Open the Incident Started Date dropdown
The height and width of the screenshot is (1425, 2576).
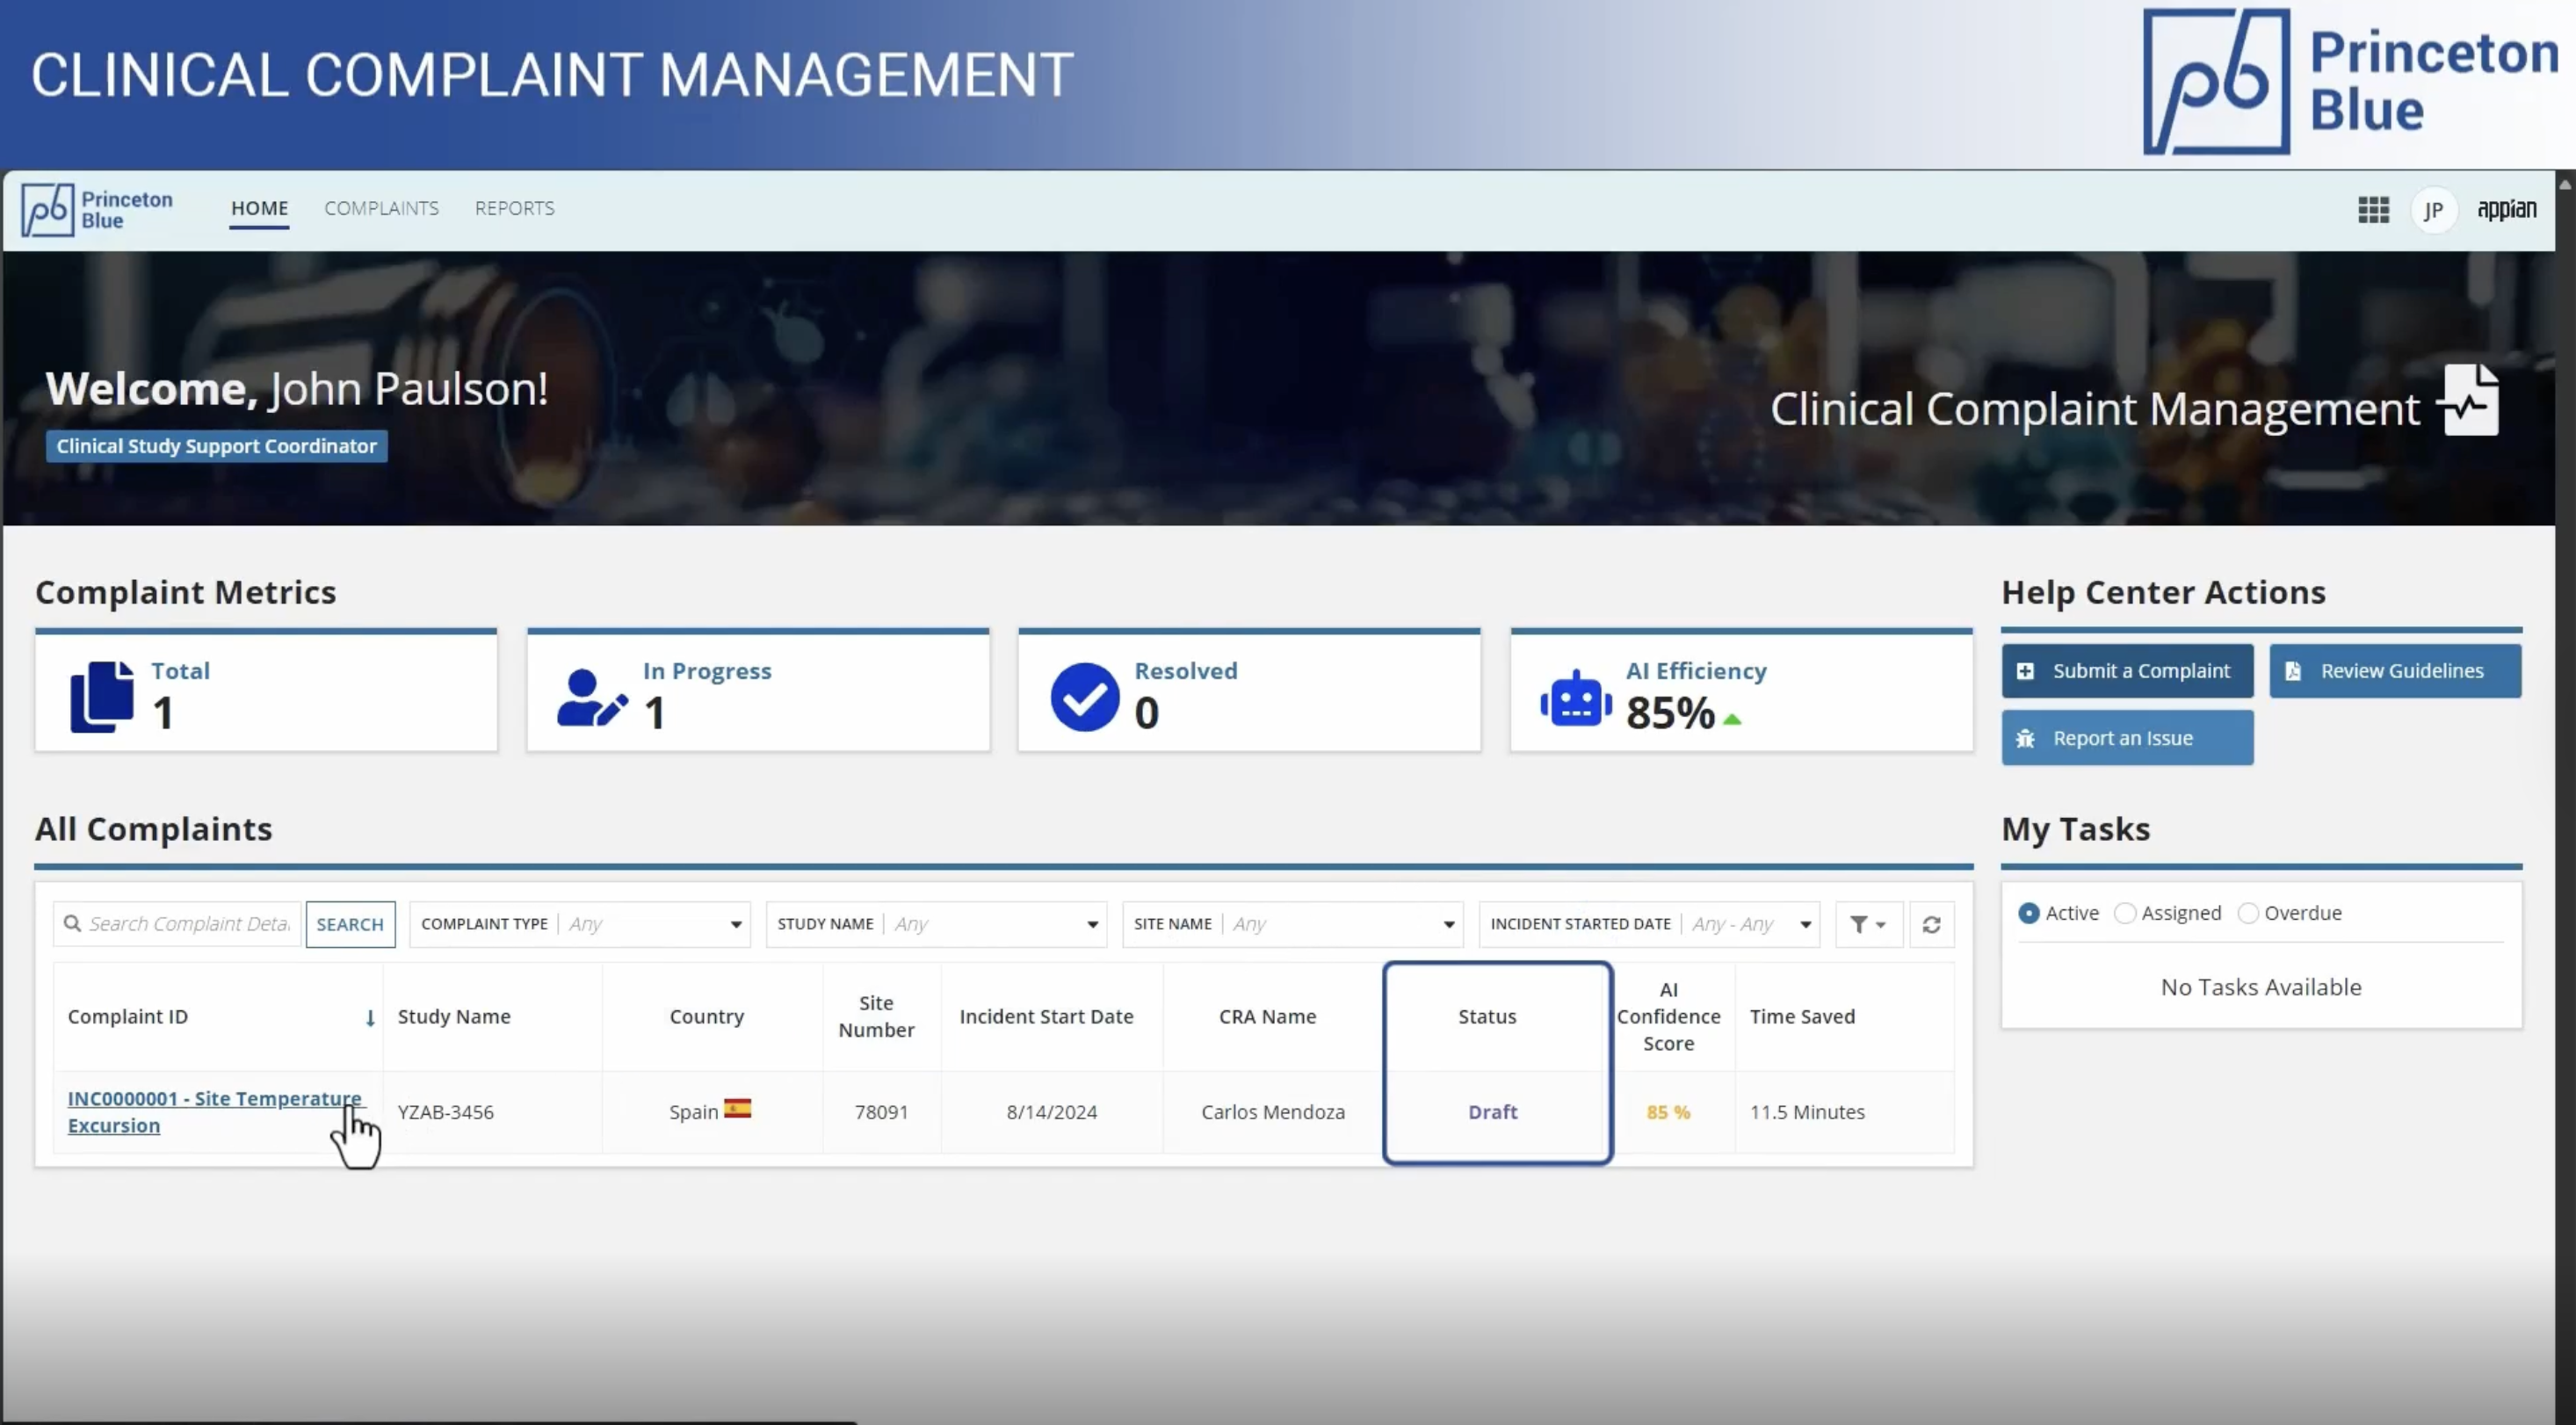(1805, 924)
